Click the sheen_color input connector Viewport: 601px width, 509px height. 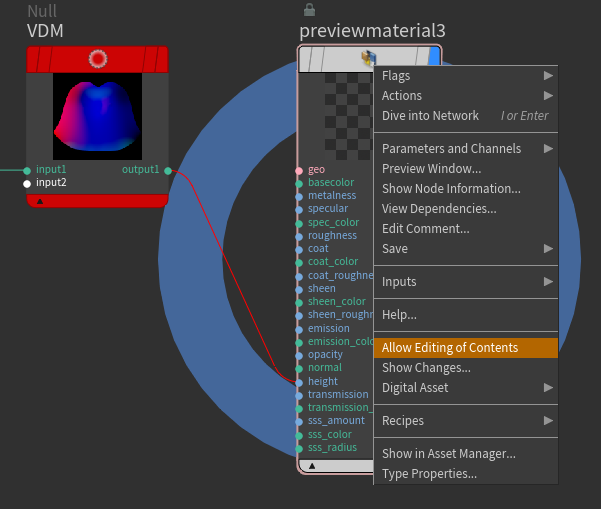click(299, 302)
